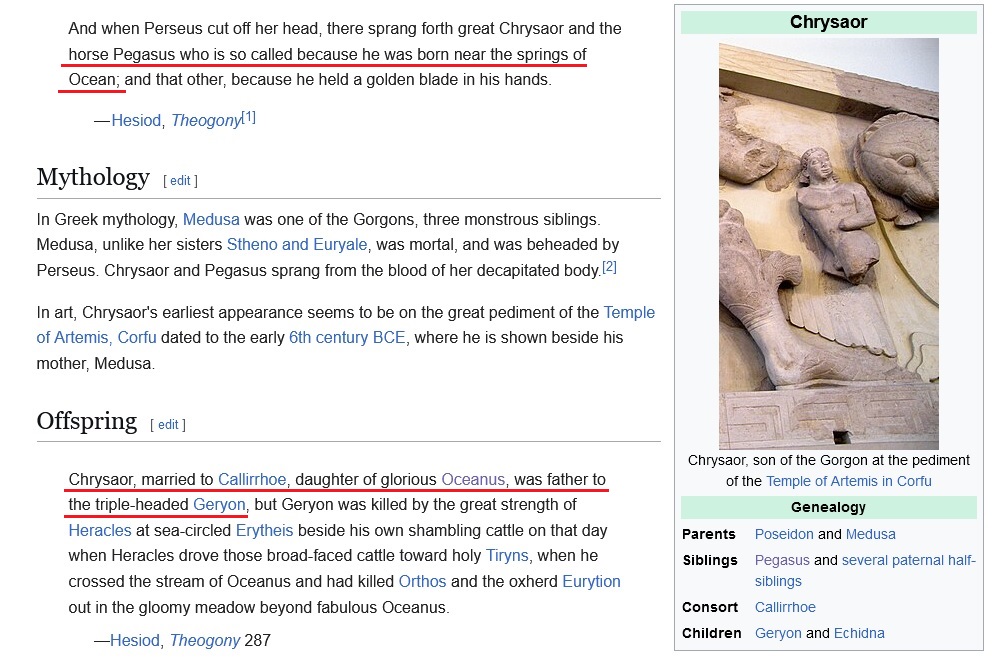Screen dimensions: 1003x671
Task: Select the Offspring section heading
Action: coord(86,421)
